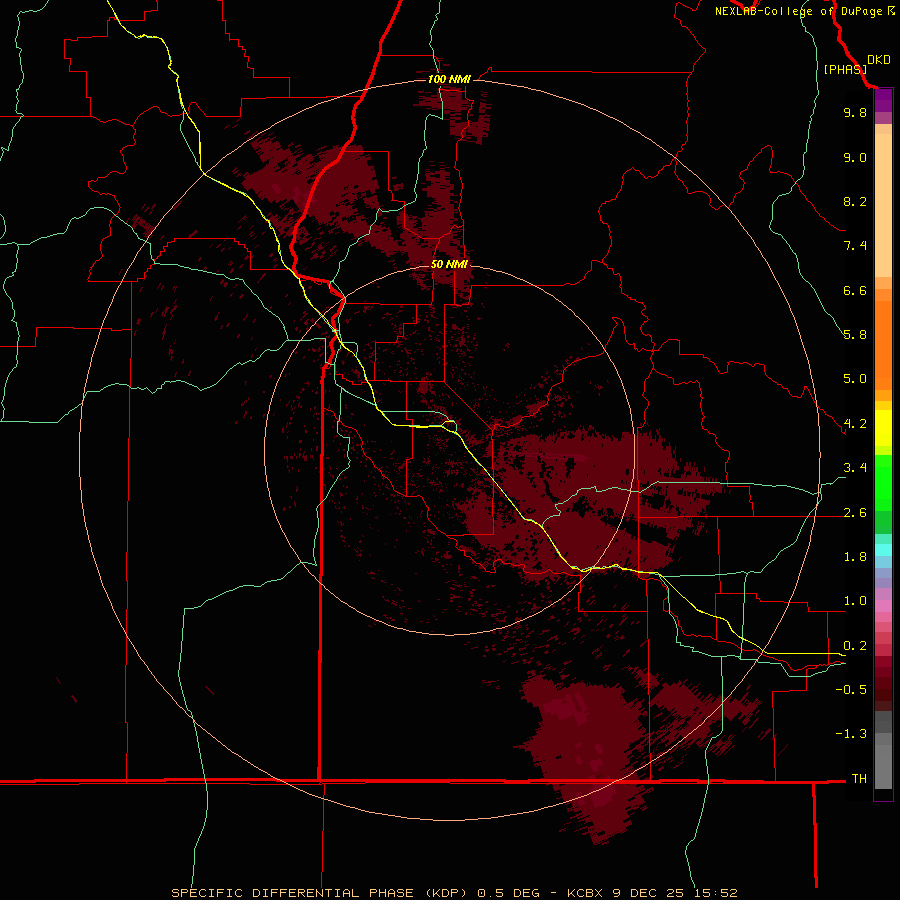This screenshot has width=900, height=900.
Task: Click the 4.2 value on the color scale
Action: (855, 424)
